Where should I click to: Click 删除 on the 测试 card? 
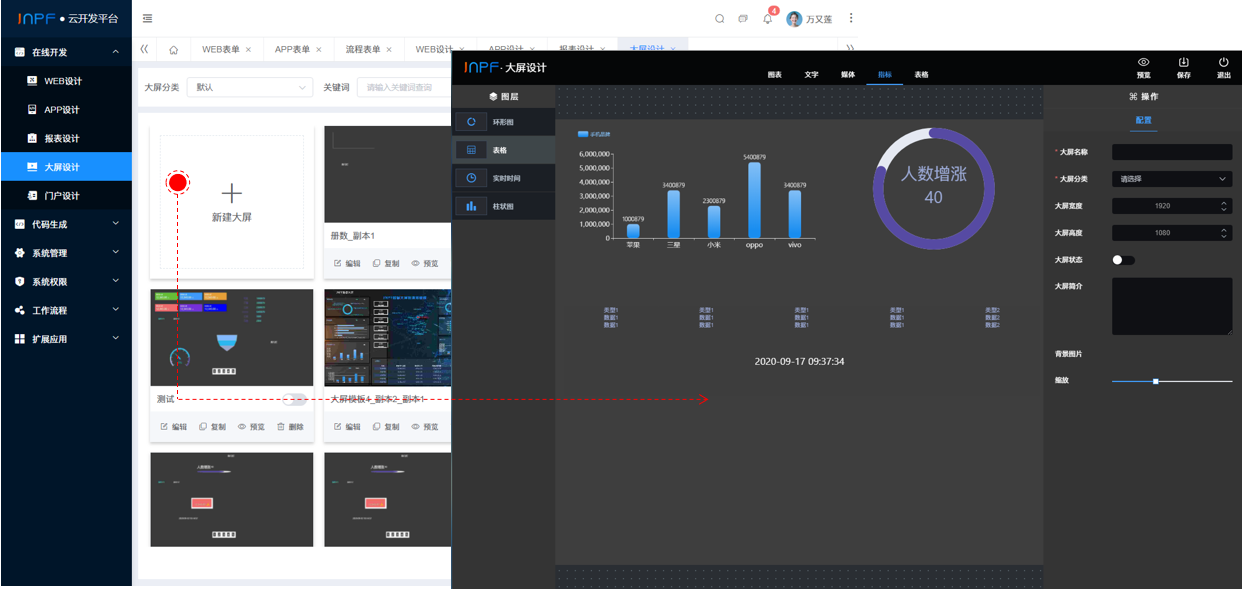tap(290, 426)
